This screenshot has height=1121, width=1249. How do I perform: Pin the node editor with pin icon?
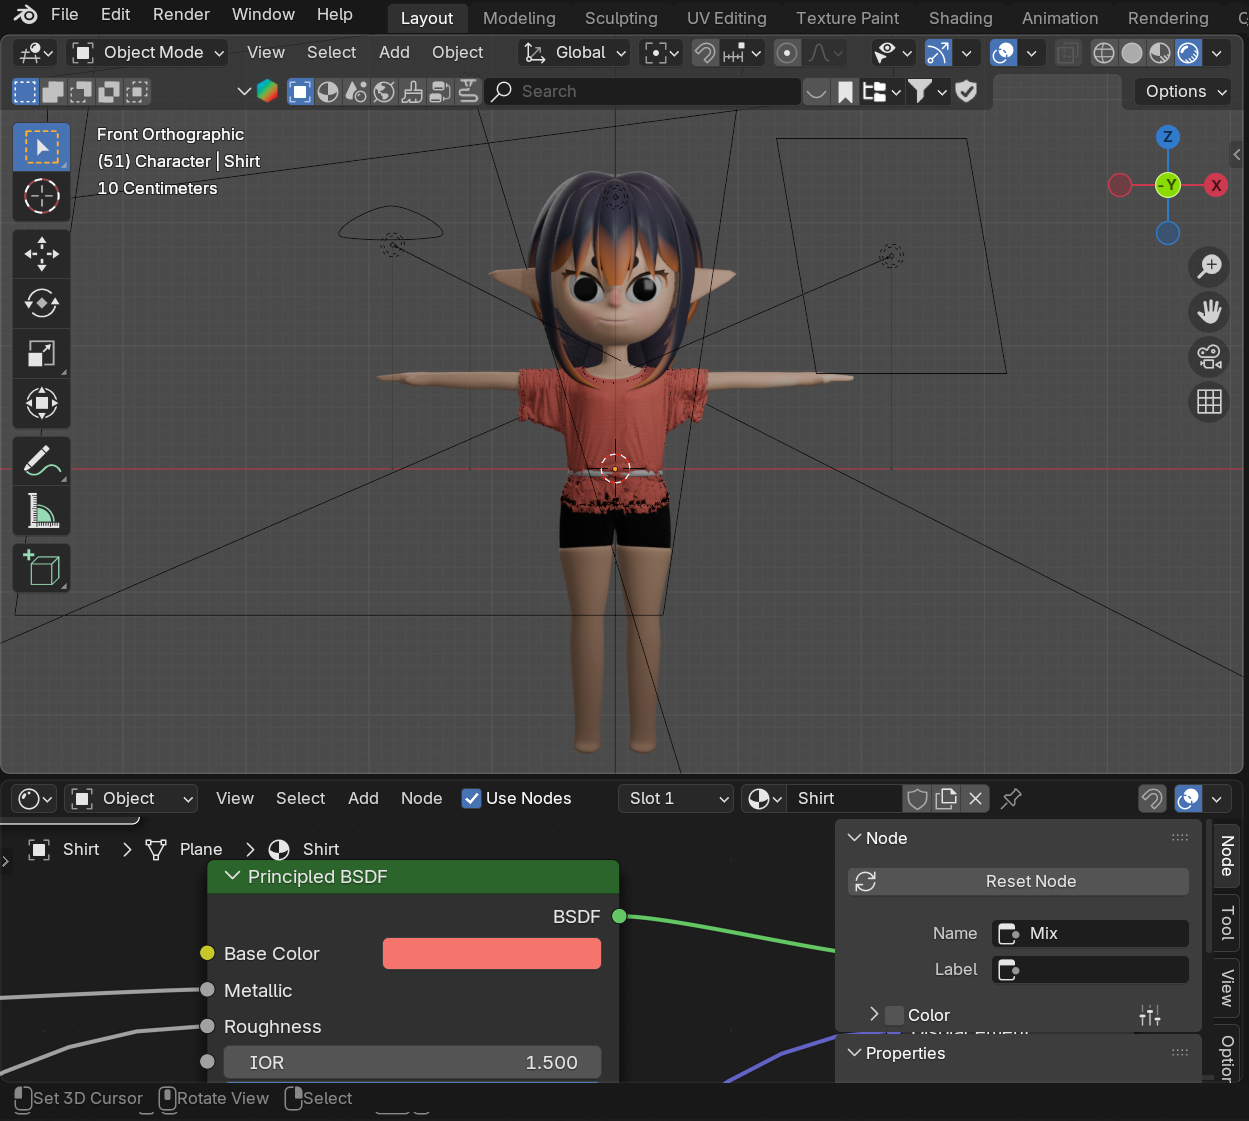(1011, 798)
